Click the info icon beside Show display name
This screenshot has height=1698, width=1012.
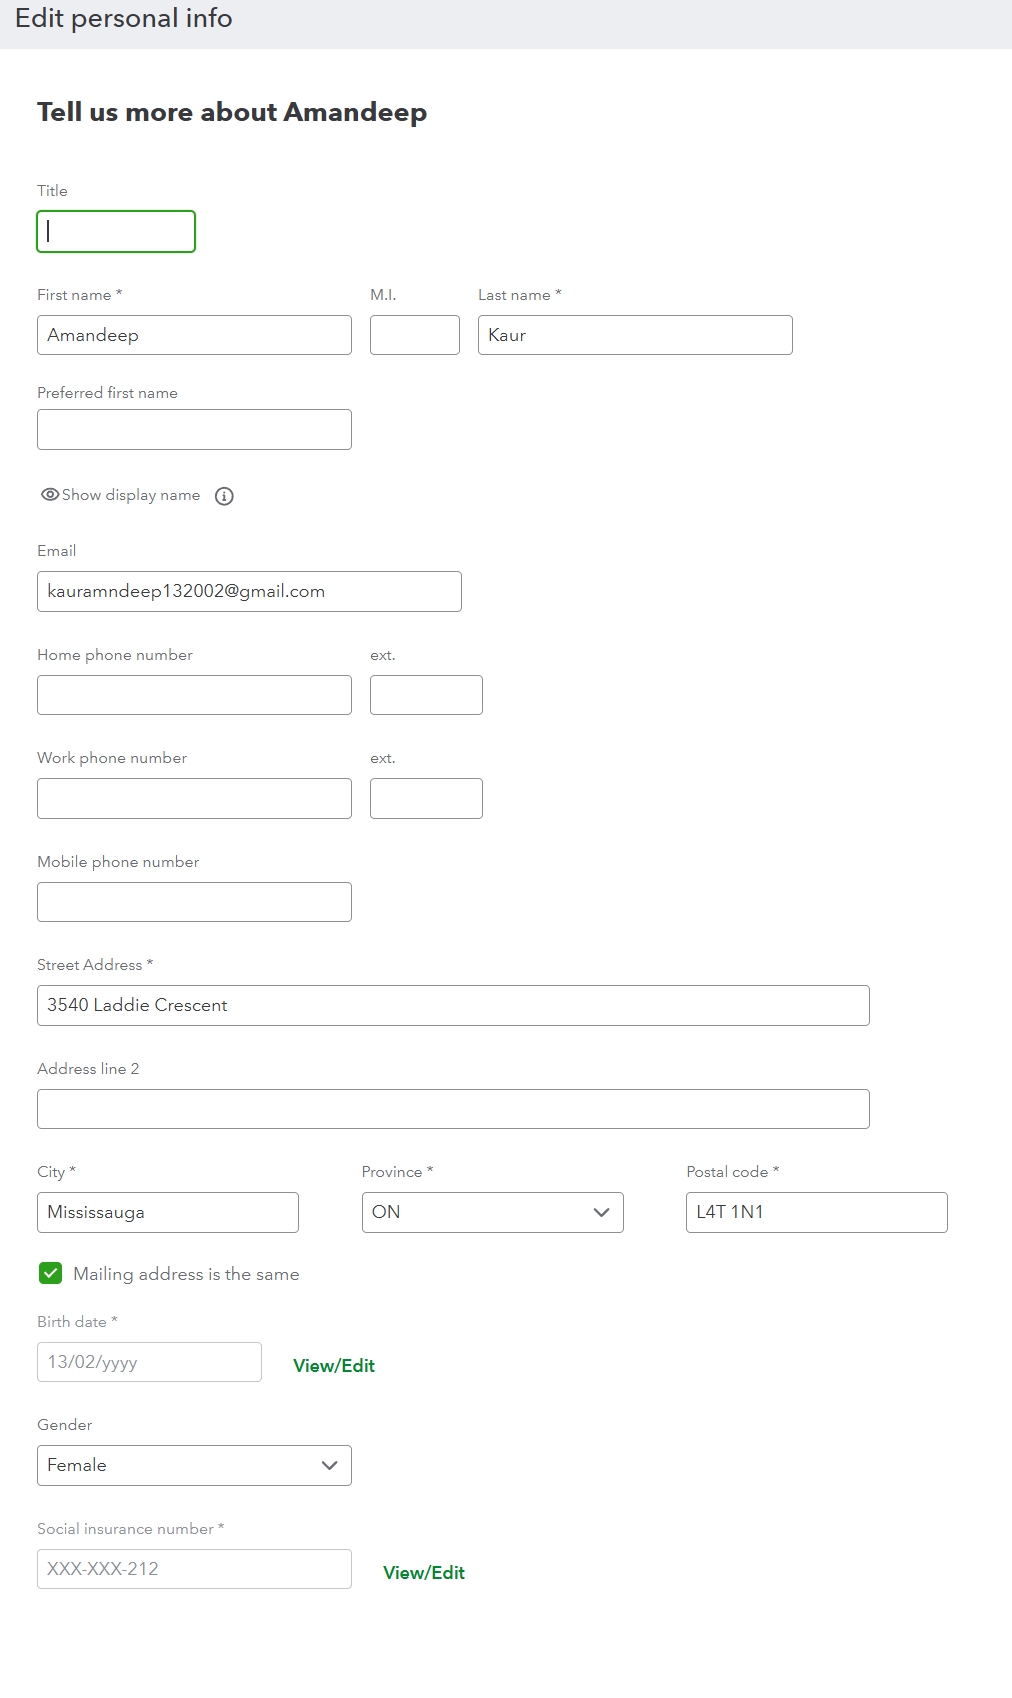click(224, 496)
